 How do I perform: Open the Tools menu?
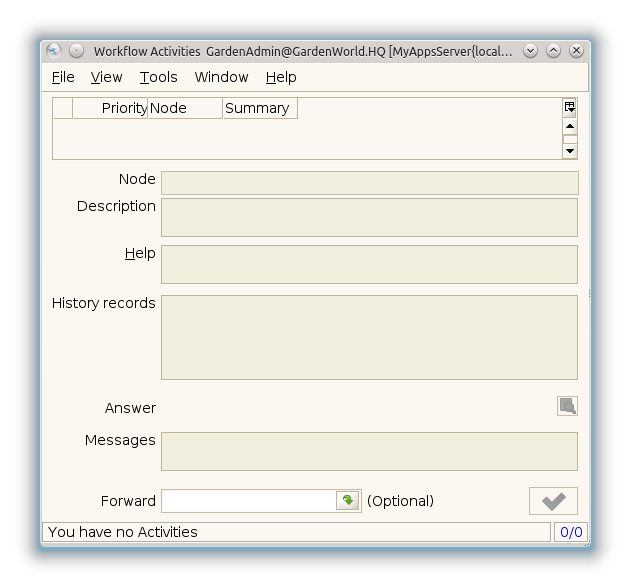pyautogui.click(x=158, y=77)
